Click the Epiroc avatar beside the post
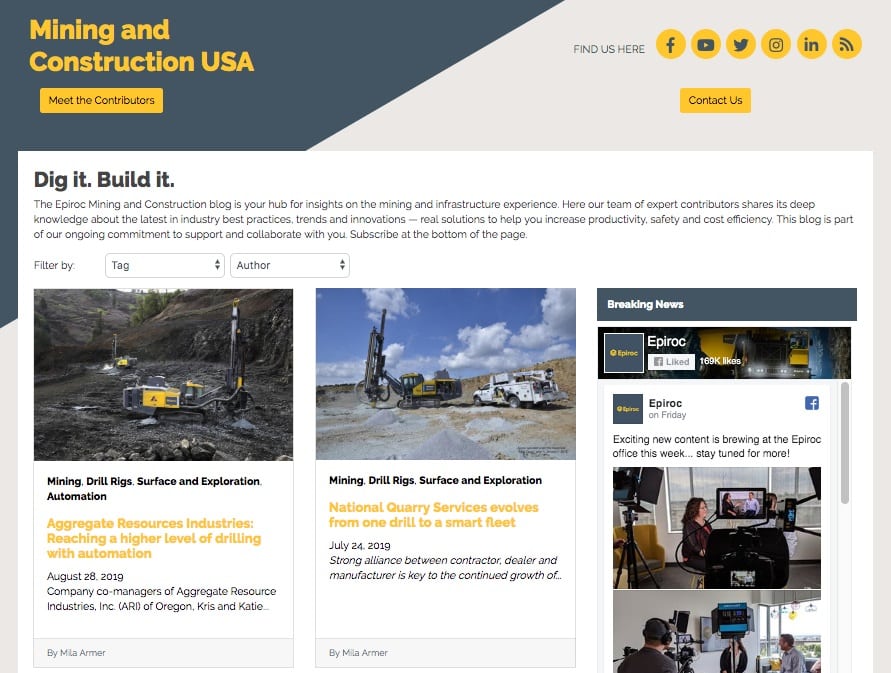The width and height of the screenshot is (891, 673). pyautogui.click(x=628, y=409)
